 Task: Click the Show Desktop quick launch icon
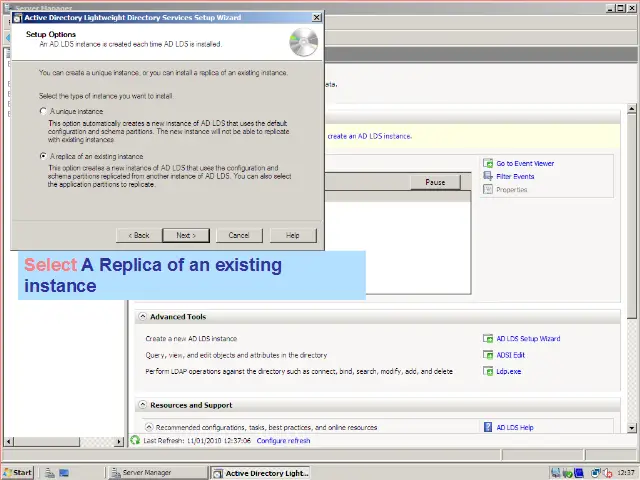coord(64,473)
